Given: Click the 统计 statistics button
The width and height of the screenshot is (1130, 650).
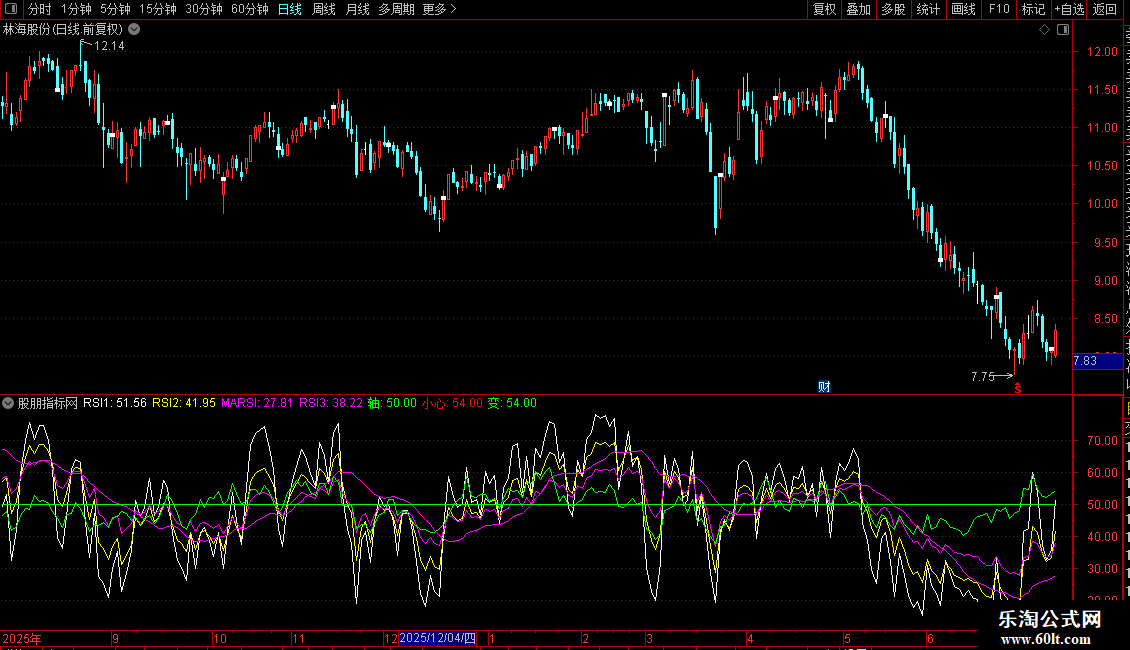Looking at the screenshot, I should tap(928, 9).
